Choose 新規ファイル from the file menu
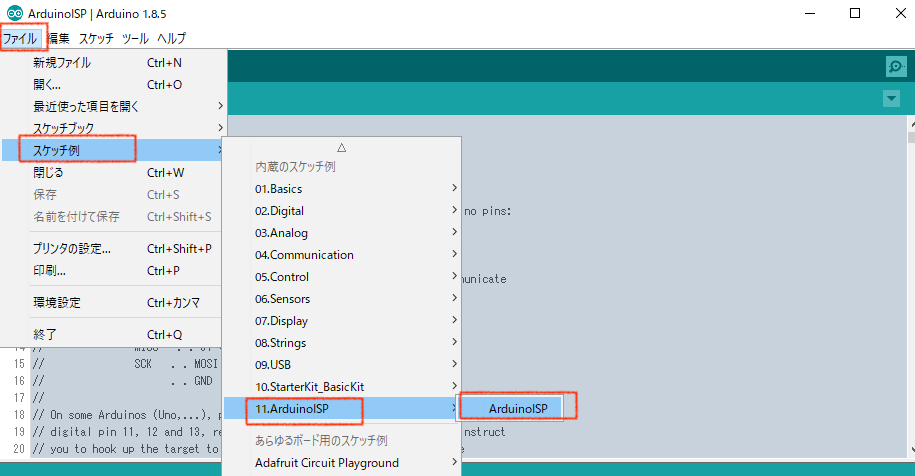Screen dimensions: 915x476 click(113, 62)
